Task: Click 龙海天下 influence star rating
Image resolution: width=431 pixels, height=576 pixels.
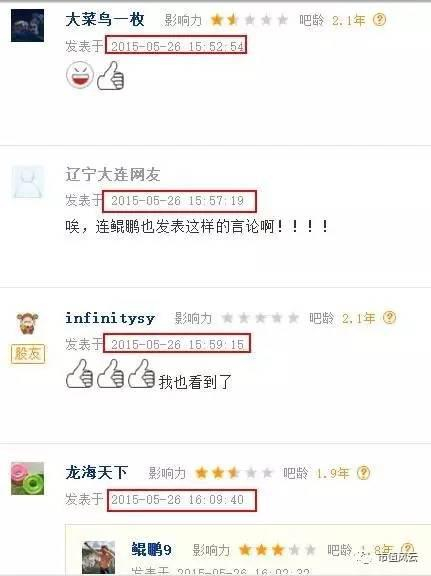Action: 234,473
